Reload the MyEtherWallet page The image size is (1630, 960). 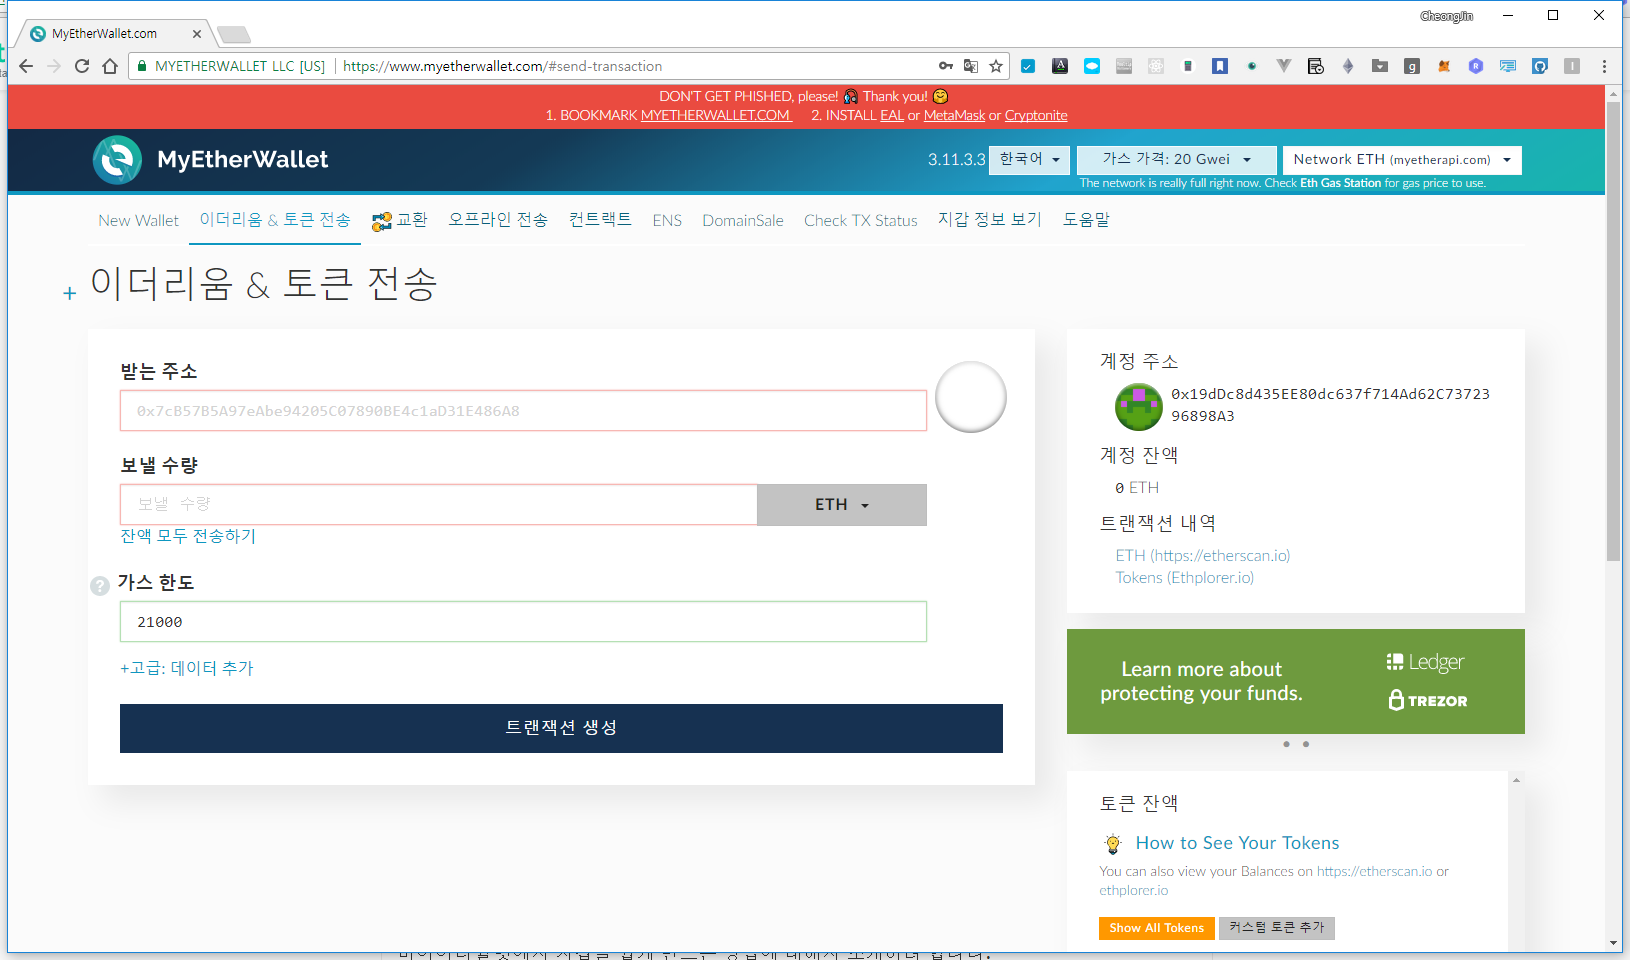[82, 66]
